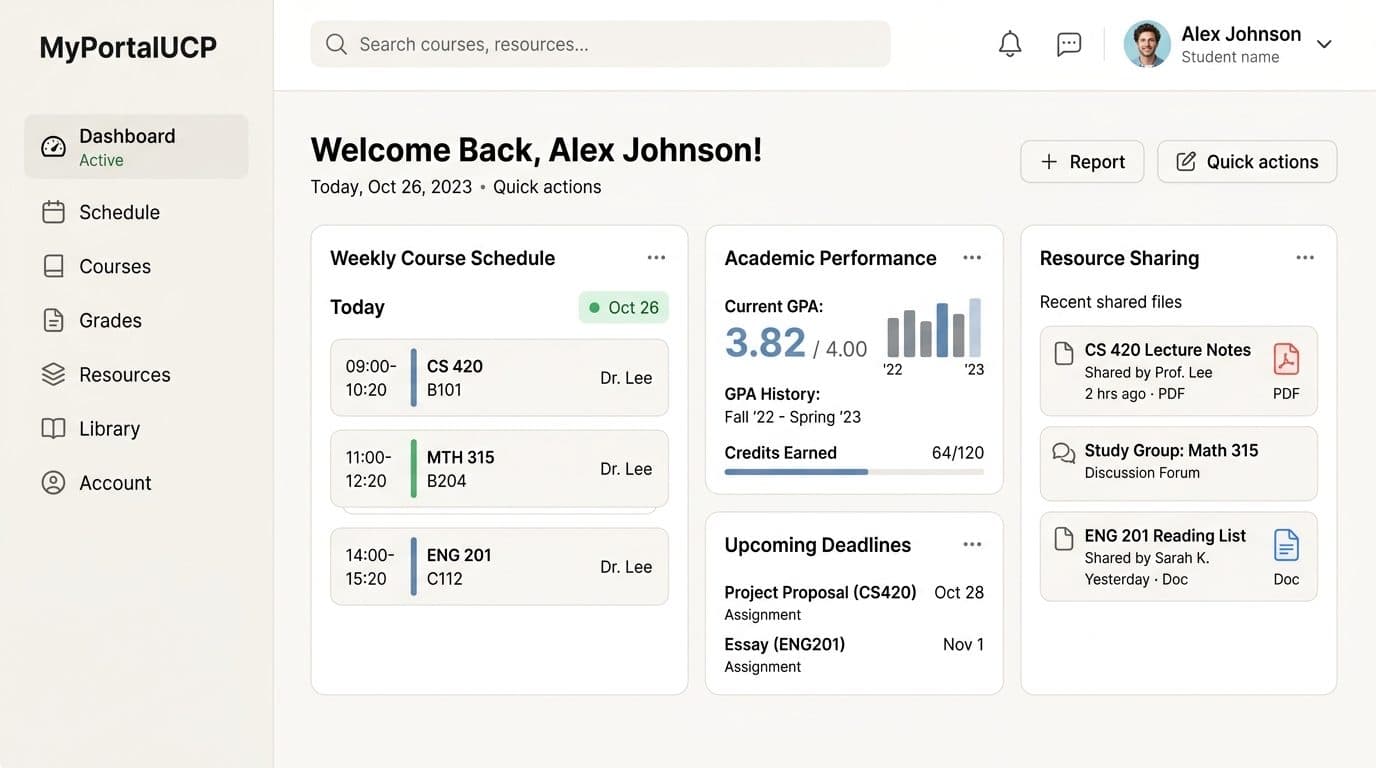The height and width of the screenshot is (768, 1376).
Task: Click the blue Doc file icon
Action: pos(1286,546)
